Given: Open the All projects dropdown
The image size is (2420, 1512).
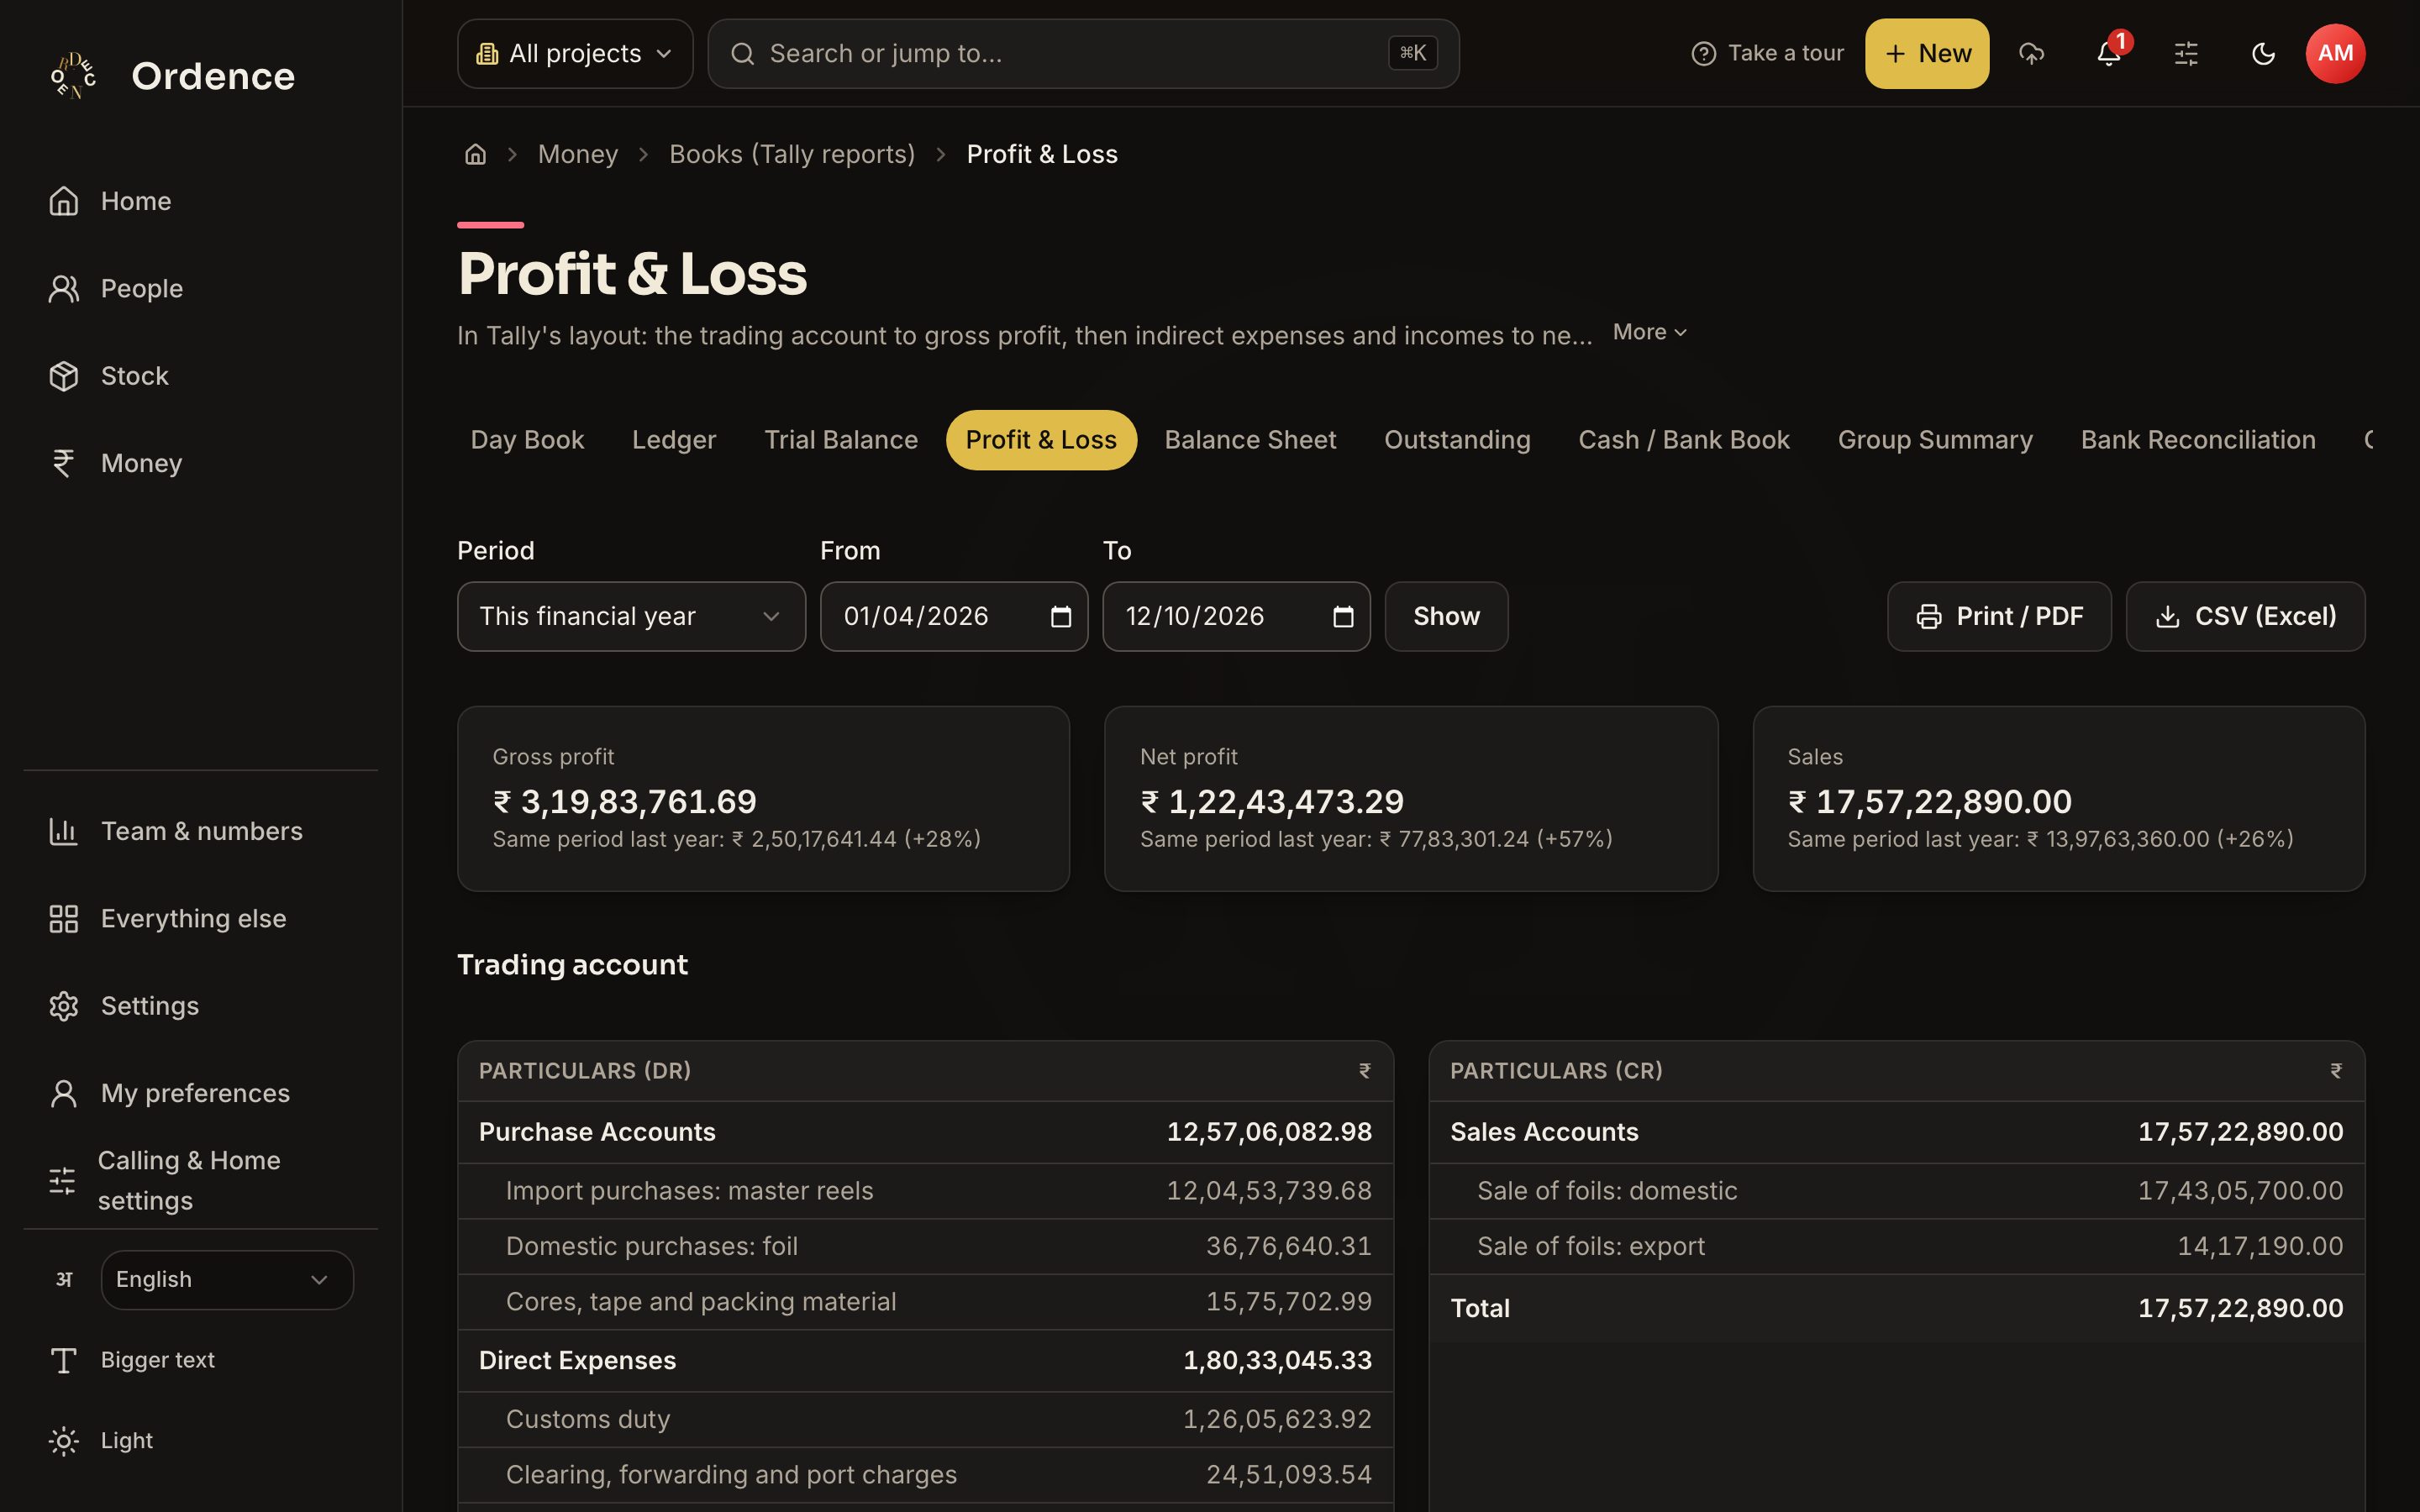Looking at the screenshot, I should [575, 54].
